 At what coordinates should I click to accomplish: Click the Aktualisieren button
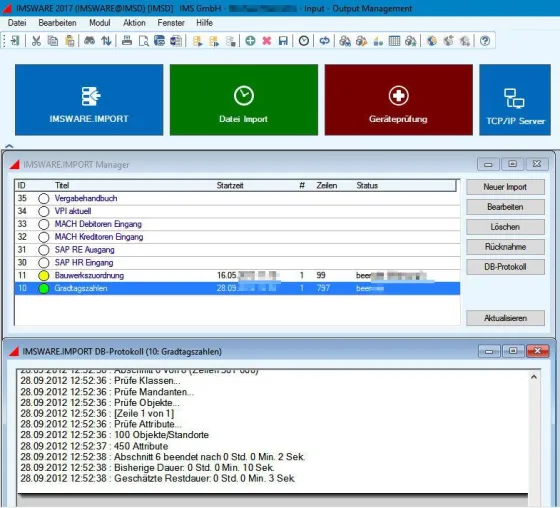[505, 318]
